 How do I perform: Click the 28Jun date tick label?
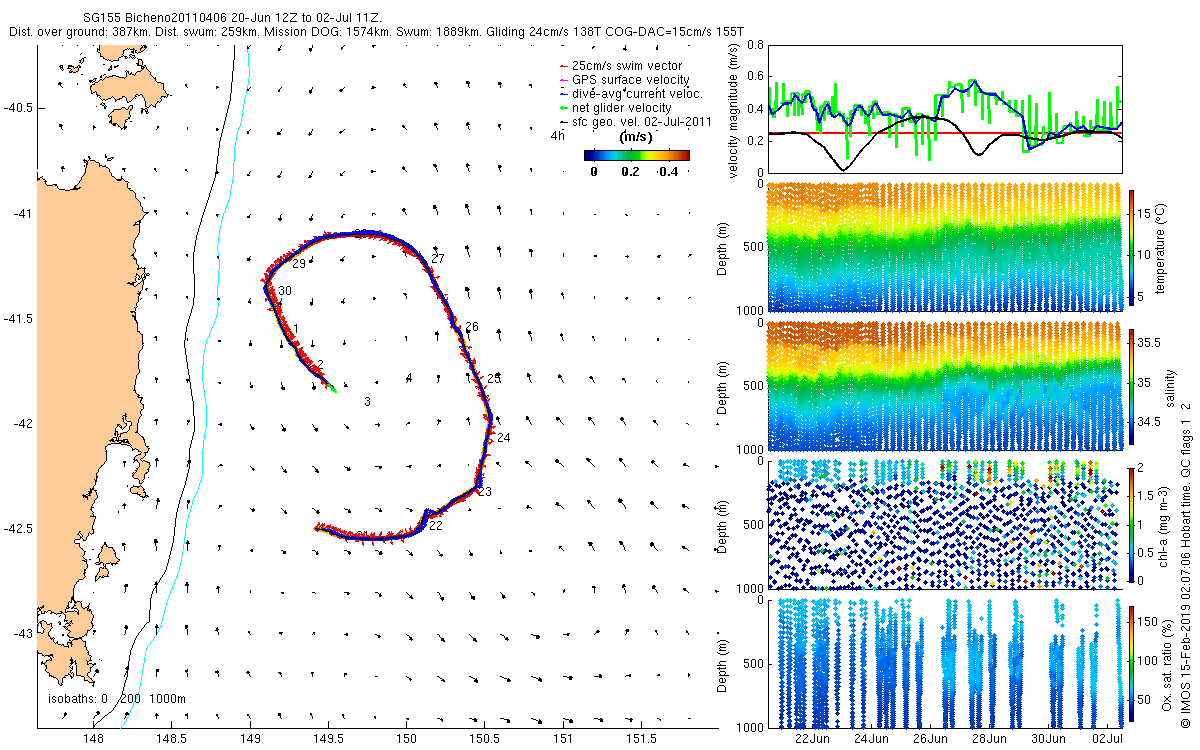point(990,739)
